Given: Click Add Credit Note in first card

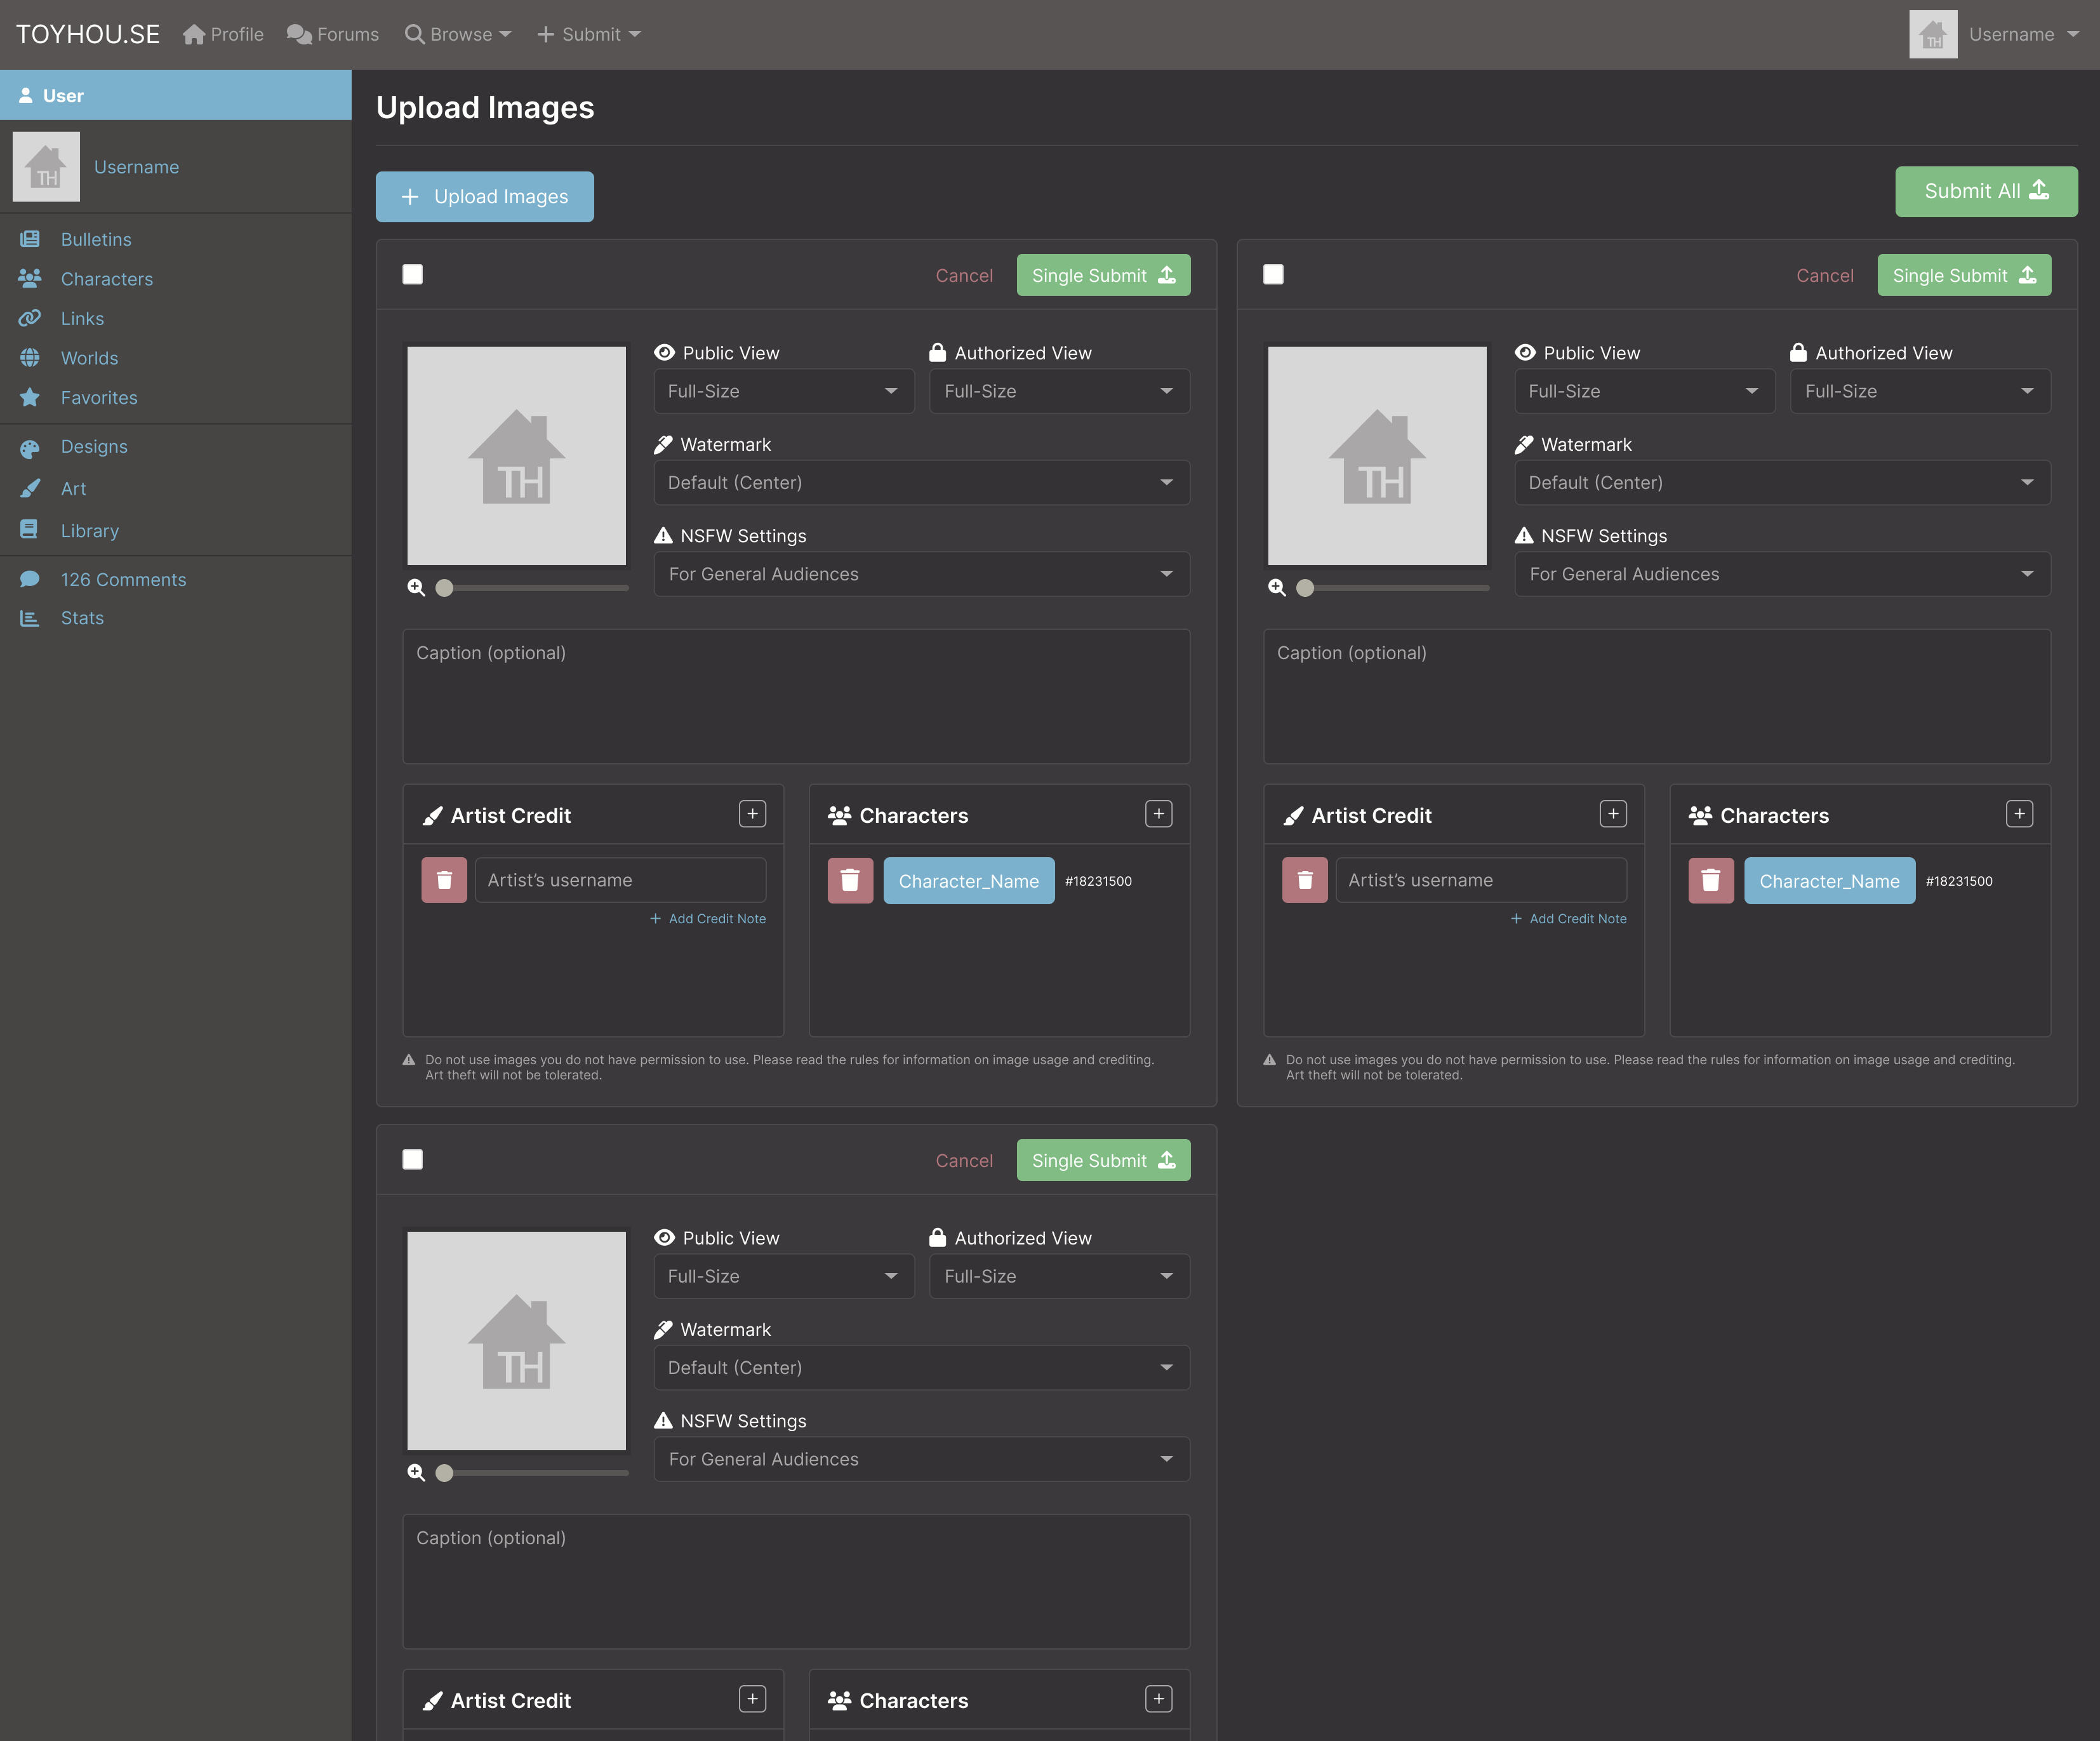Looking at the screenshot, I should tap(708, 918).
